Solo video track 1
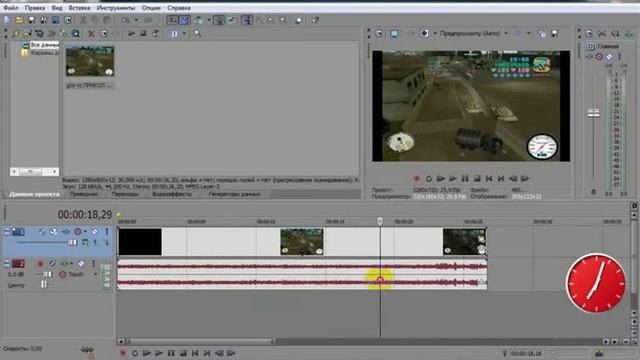This screenshot has width=640, height=360. coord(107,231)
